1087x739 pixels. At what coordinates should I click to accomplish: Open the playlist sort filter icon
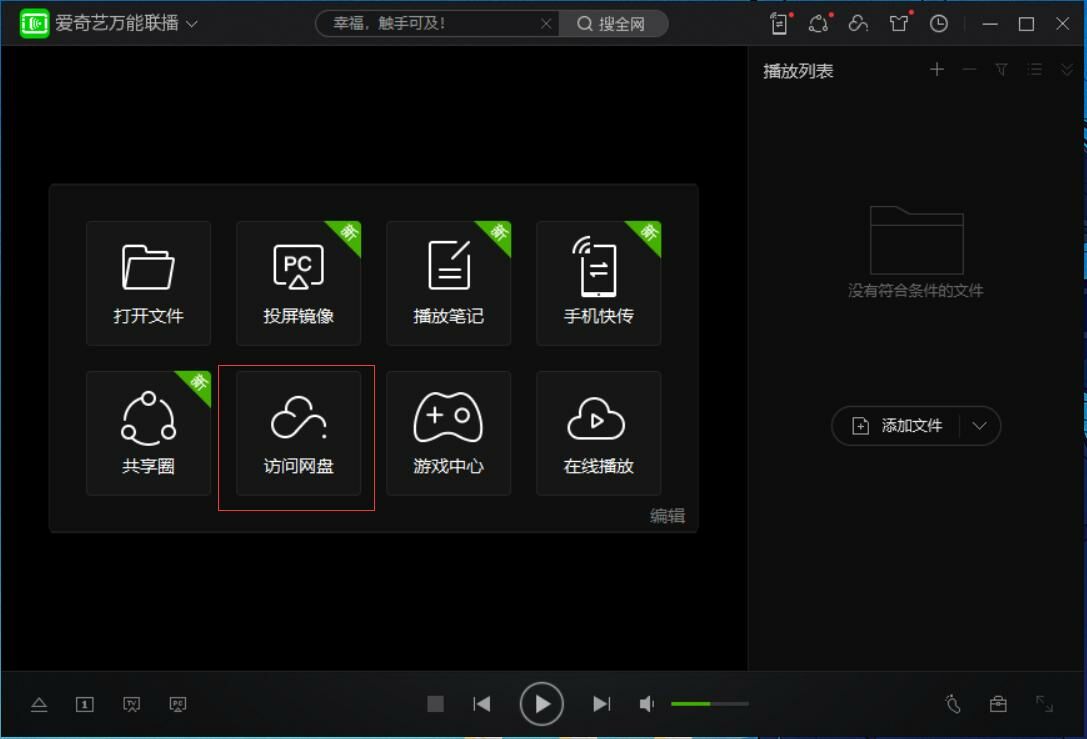(x=1001, y=70)
